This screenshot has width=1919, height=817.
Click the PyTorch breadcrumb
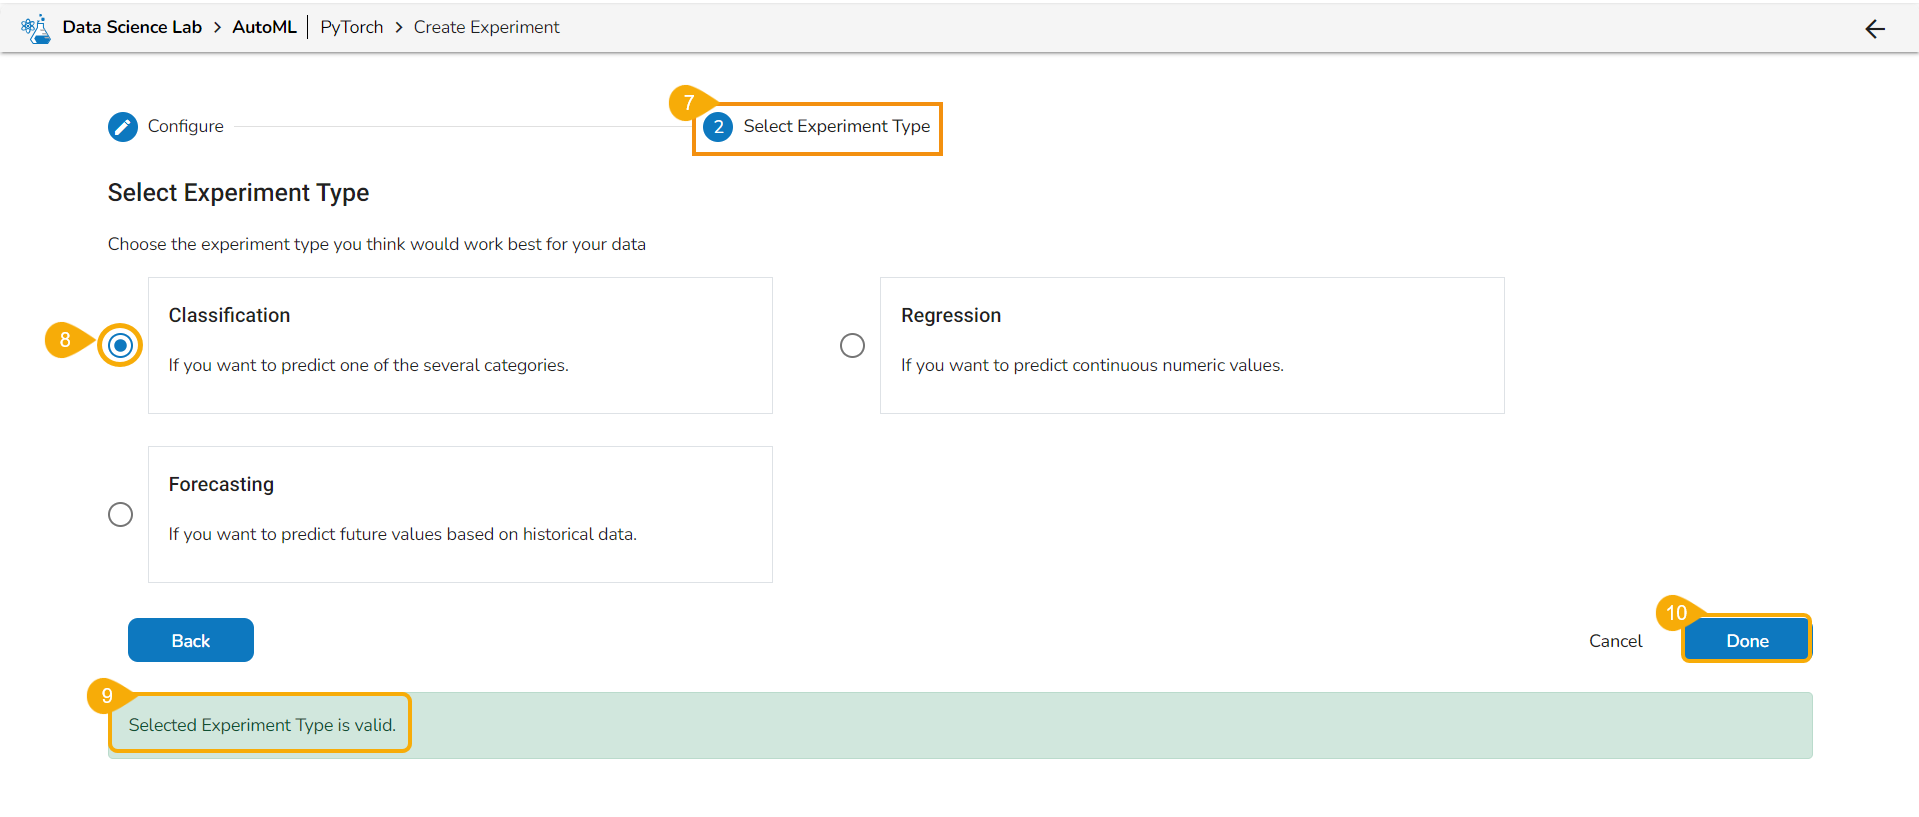pyautogui.click(x=351, y=27)
